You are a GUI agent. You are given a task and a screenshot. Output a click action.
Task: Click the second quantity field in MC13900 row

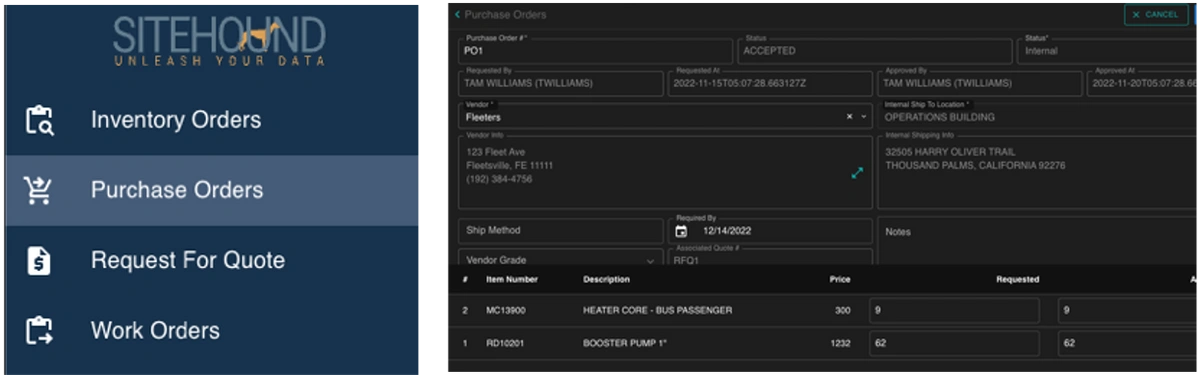pos(1128,311)
